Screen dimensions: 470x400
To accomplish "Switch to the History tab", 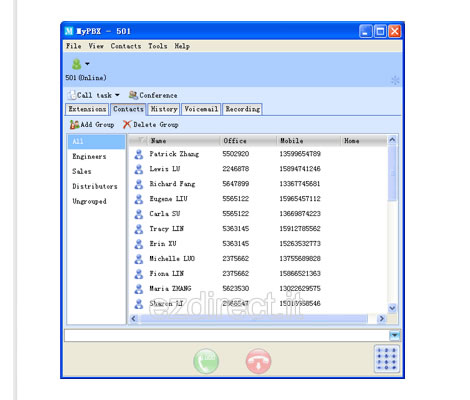I will point(164,109).
